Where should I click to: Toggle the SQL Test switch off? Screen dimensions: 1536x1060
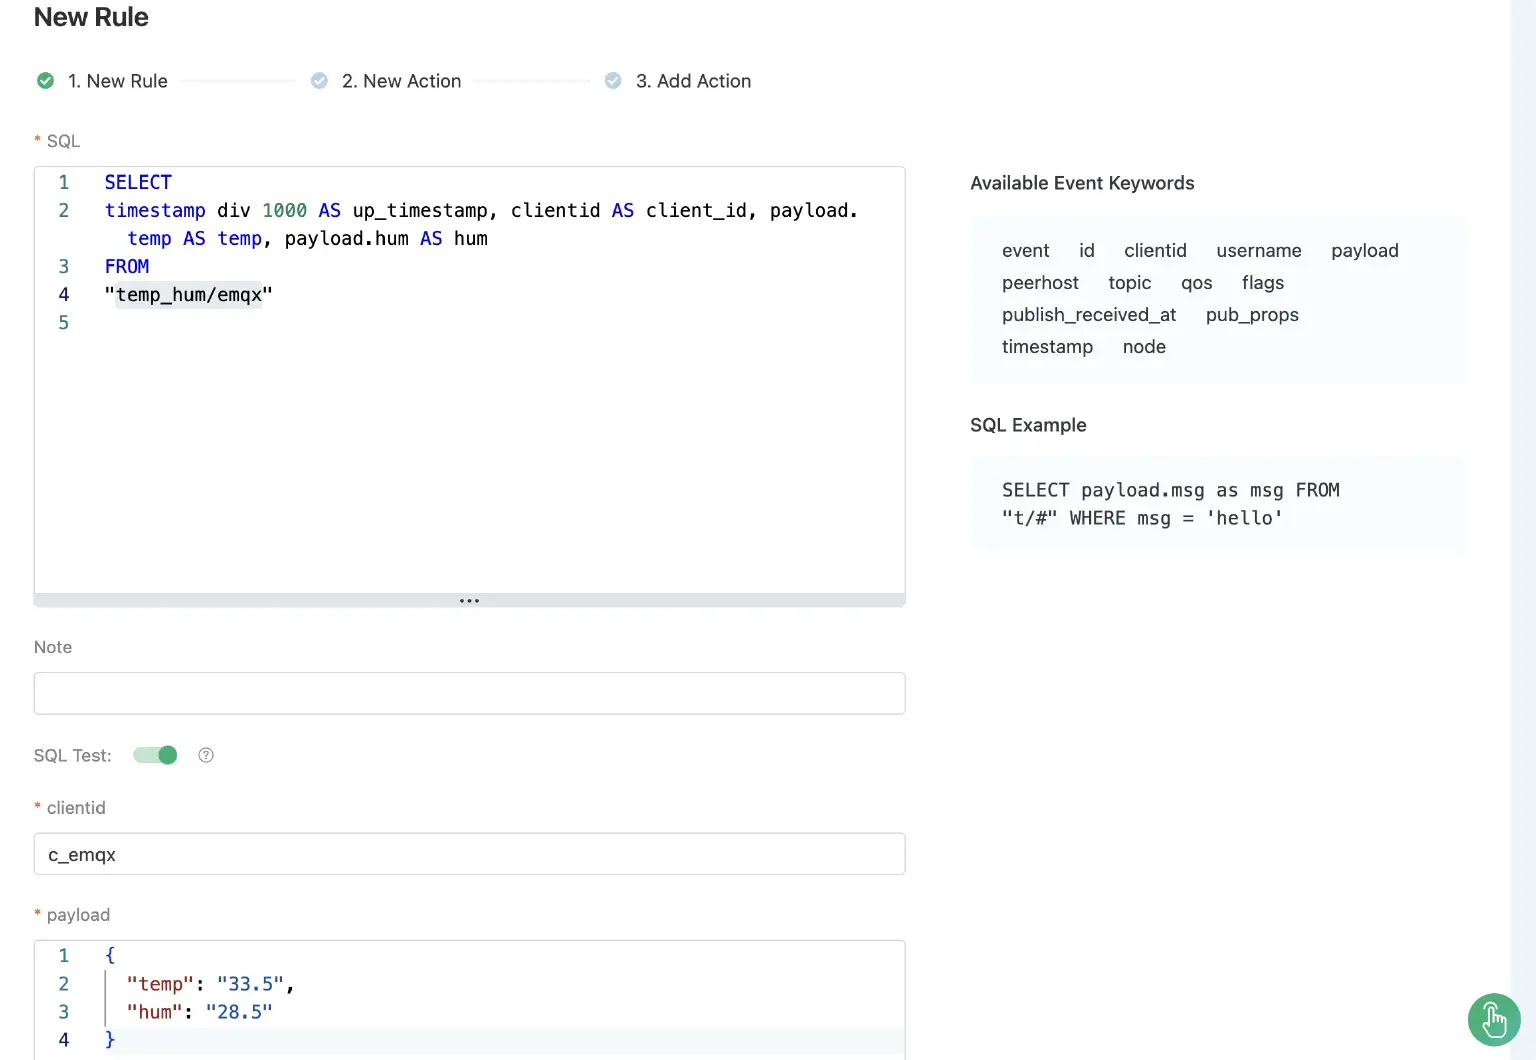tap(155, 756)
